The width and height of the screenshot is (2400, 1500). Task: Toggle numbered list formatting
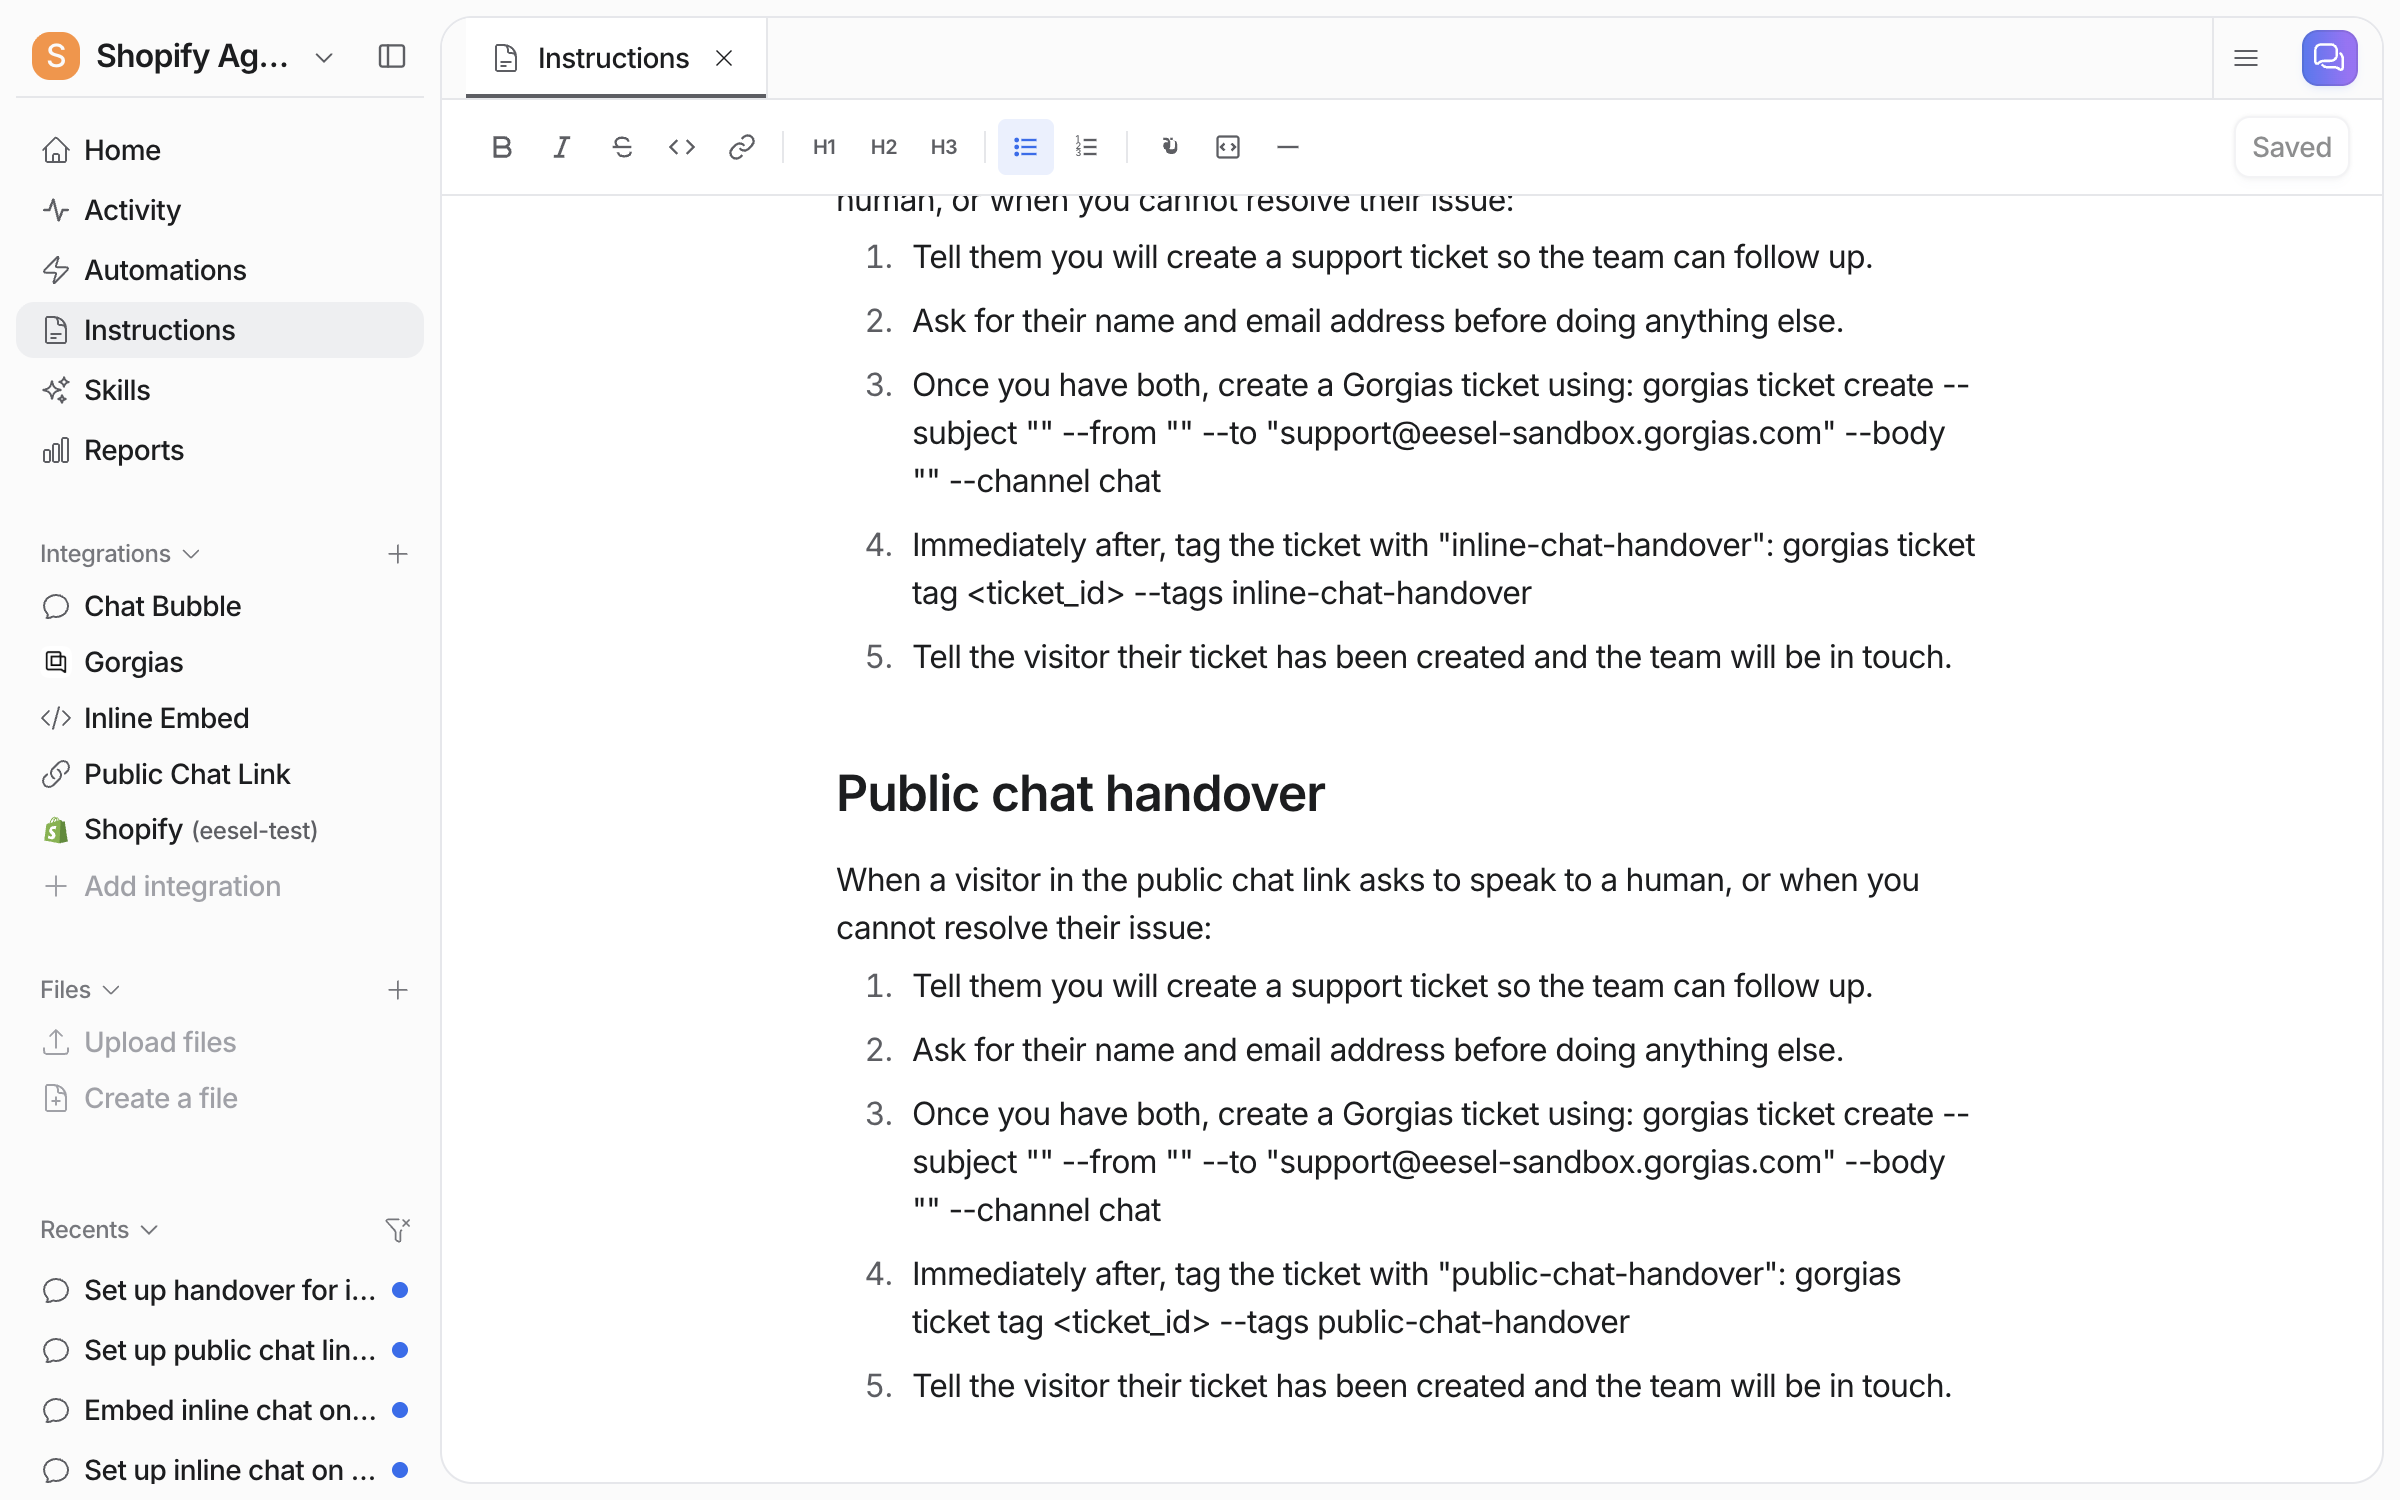[1086, 147]
